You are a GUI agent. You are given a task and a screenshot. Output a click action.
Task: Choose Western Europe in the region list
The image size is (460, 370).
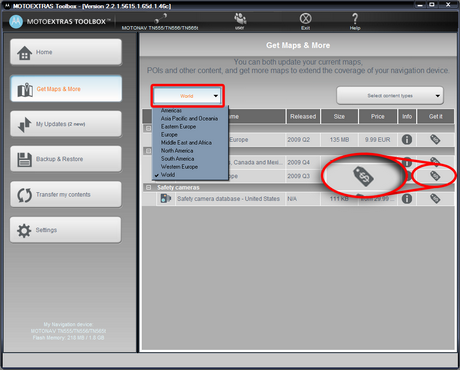(179, 167)
